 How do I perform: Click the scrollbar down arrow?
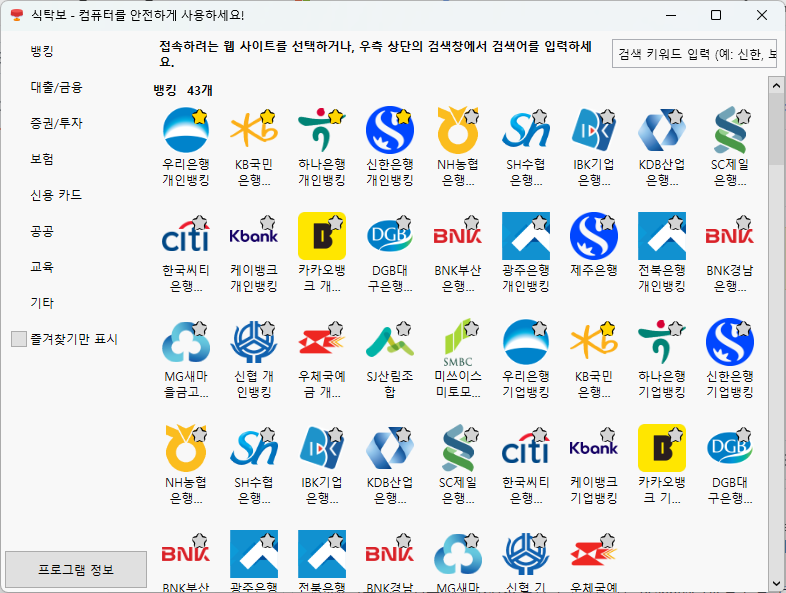[776, 583]
